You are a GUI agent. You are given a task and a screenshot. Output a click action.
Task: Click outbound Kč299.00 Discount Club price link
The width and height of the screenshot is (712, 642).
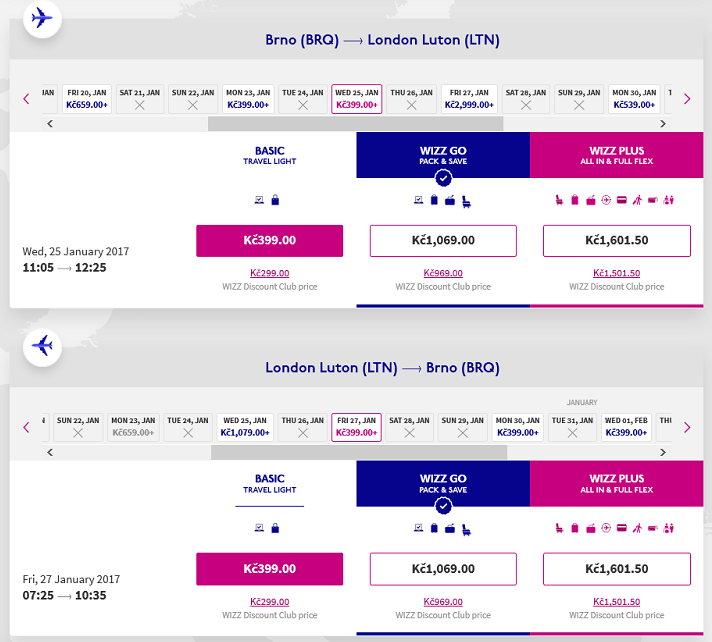(x=270, y=273)
